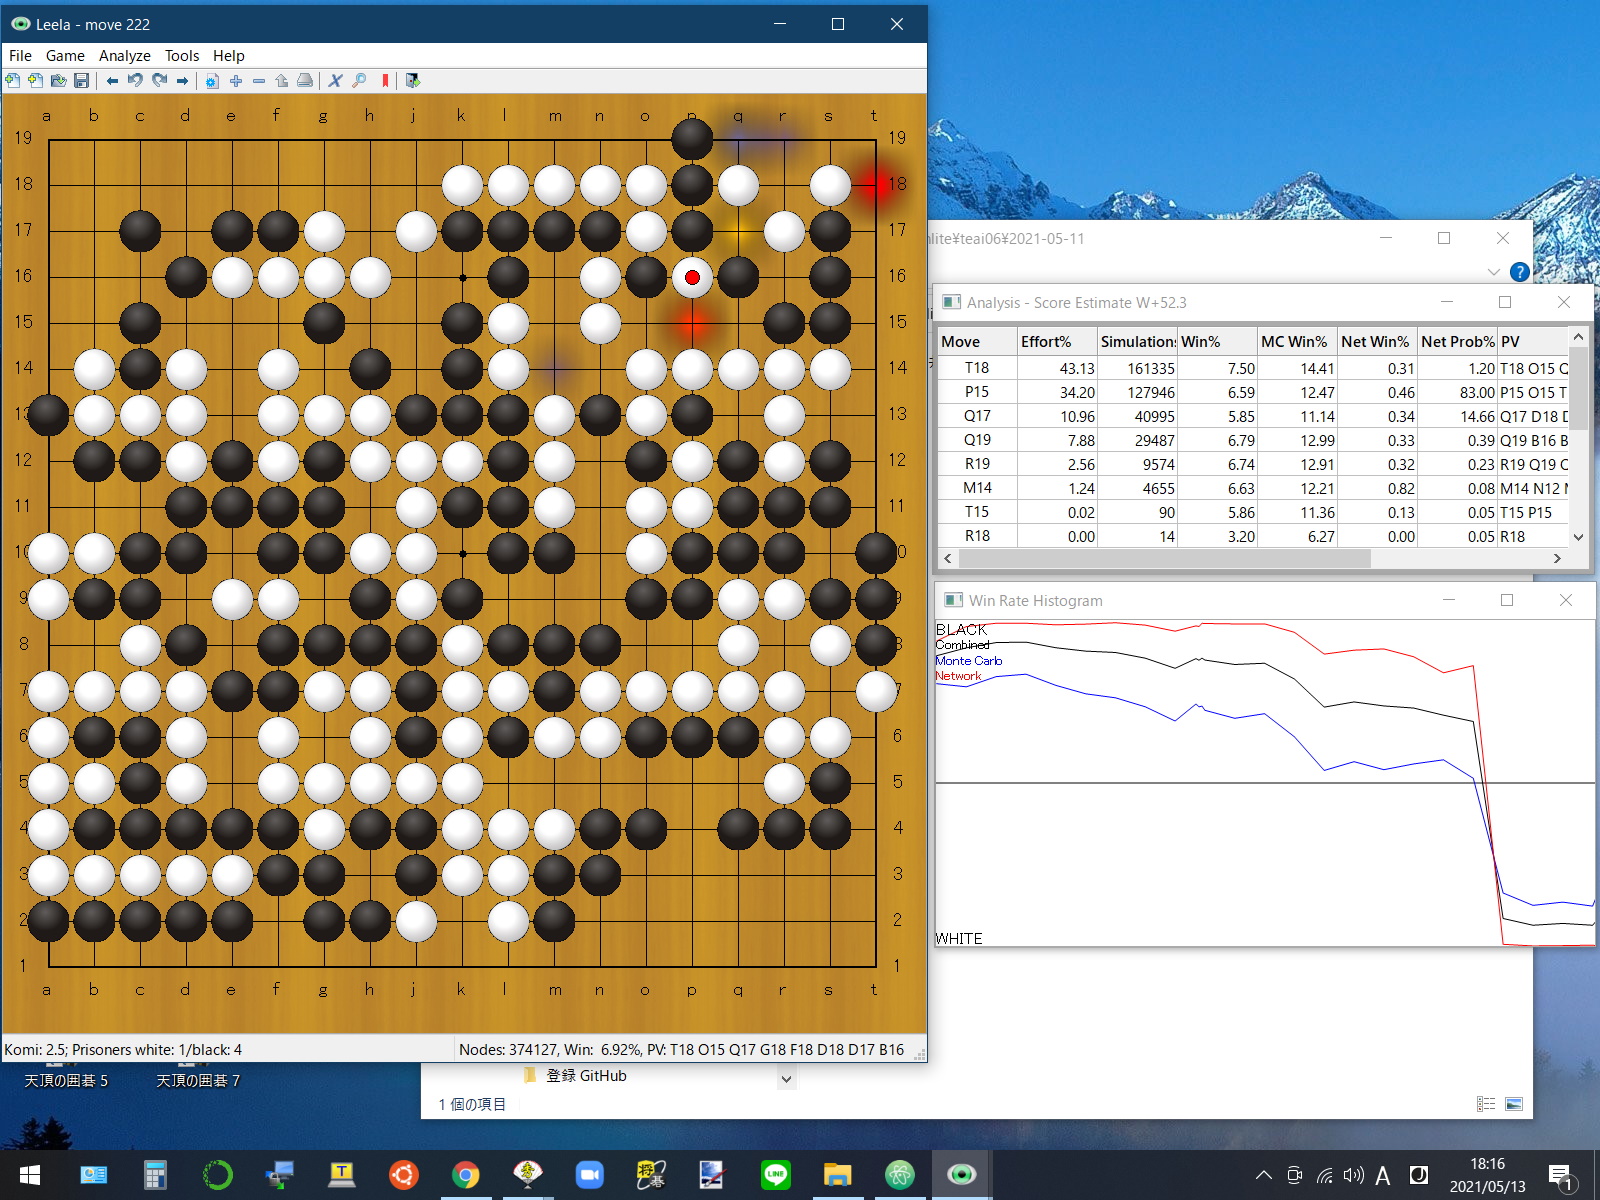The image size is (1600, 1200).
Task: Click the exit door toolbar icon
Action: coord(412,81)
